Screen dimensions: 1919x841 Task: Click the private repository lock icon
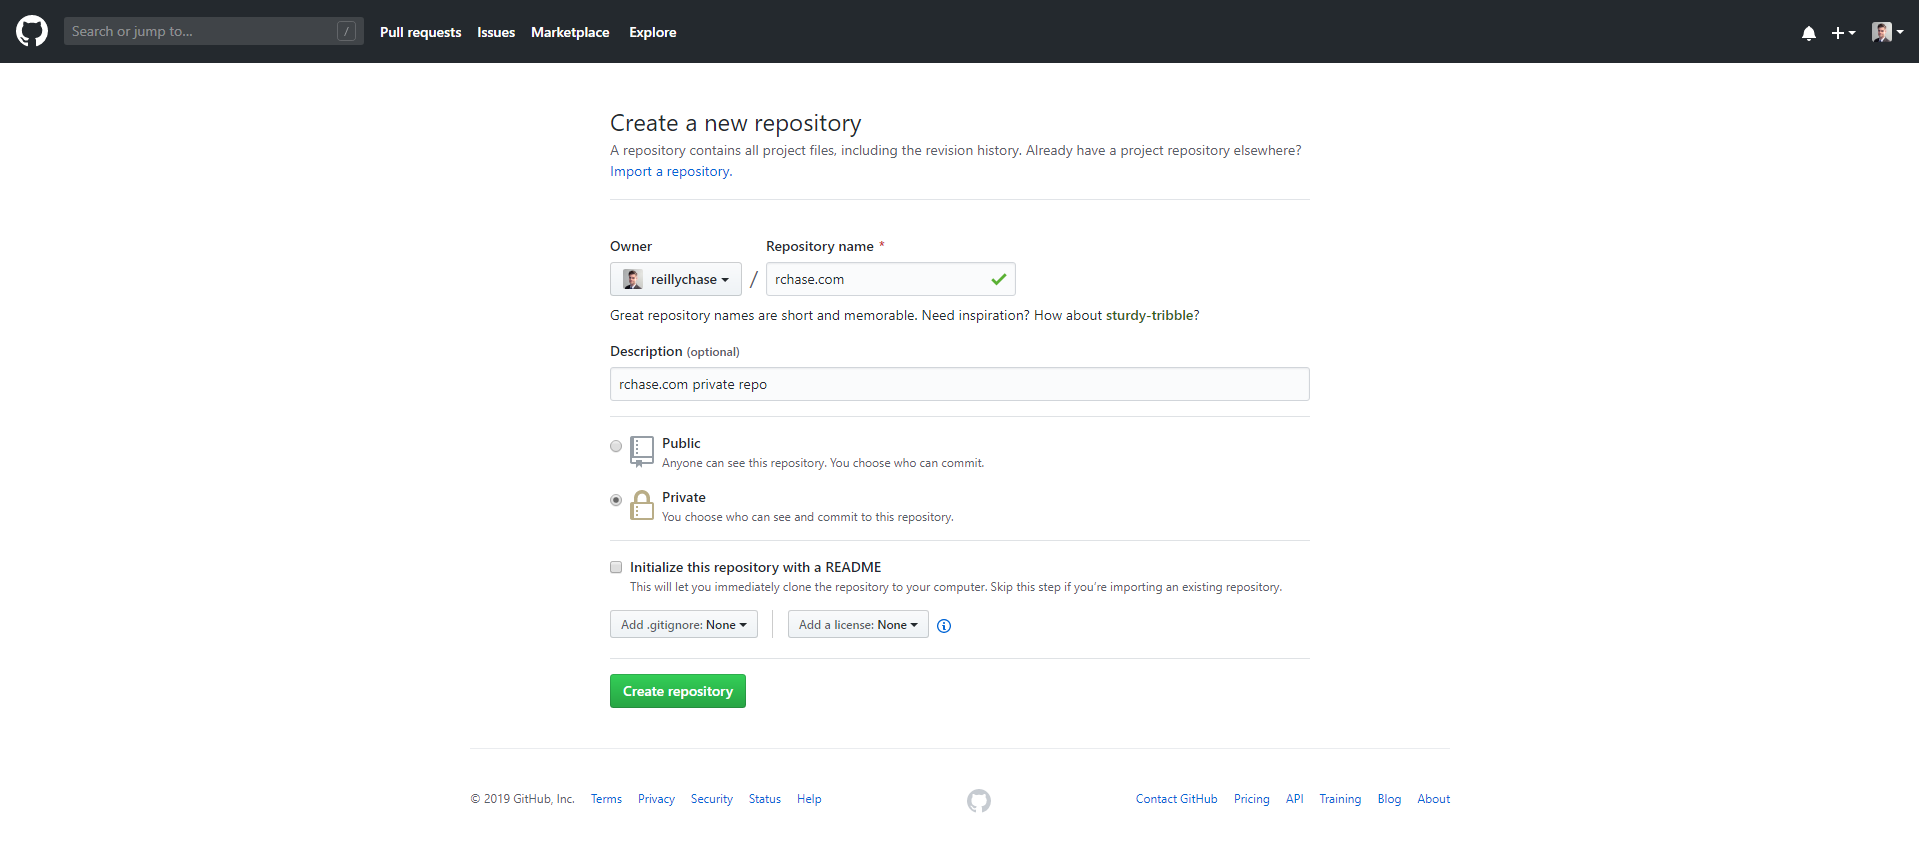coord(642,505)
